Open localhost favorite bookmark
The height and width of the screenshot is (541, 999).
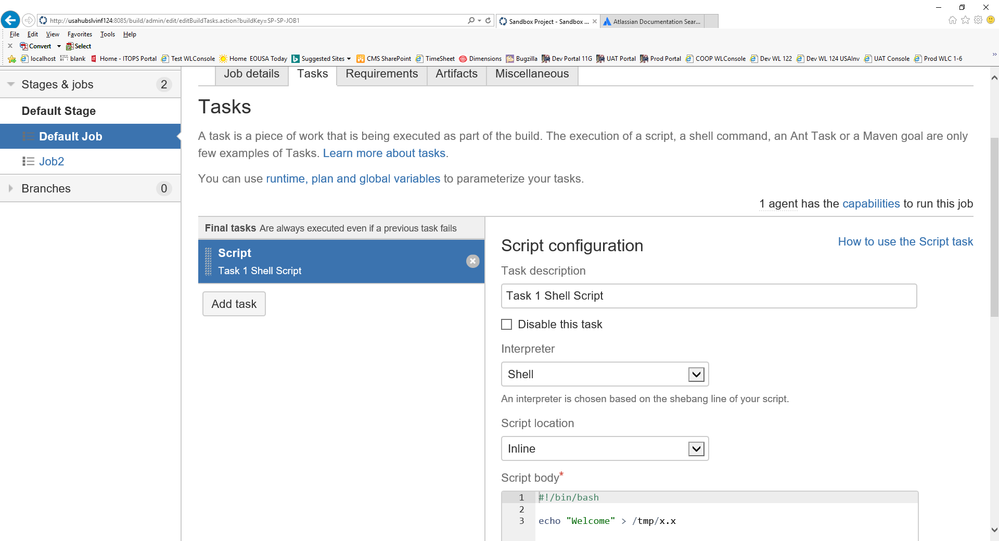[x=38, y=59]
